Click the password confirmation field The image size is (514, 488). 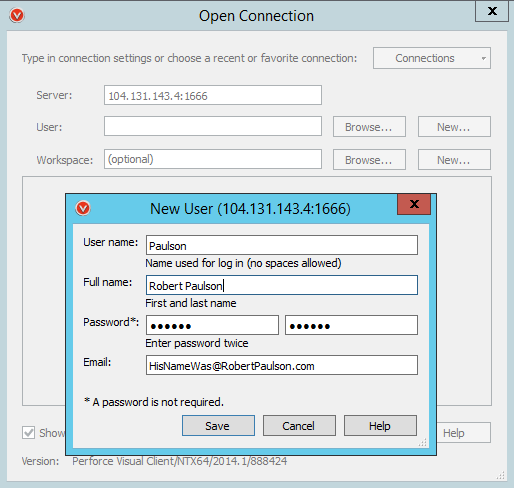coord(351,325)
